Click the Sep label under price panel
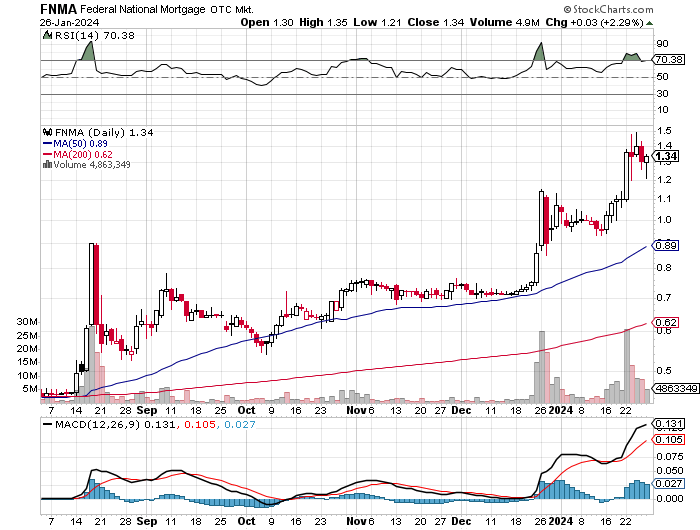The image size is (700, 530). pos(147,410)
